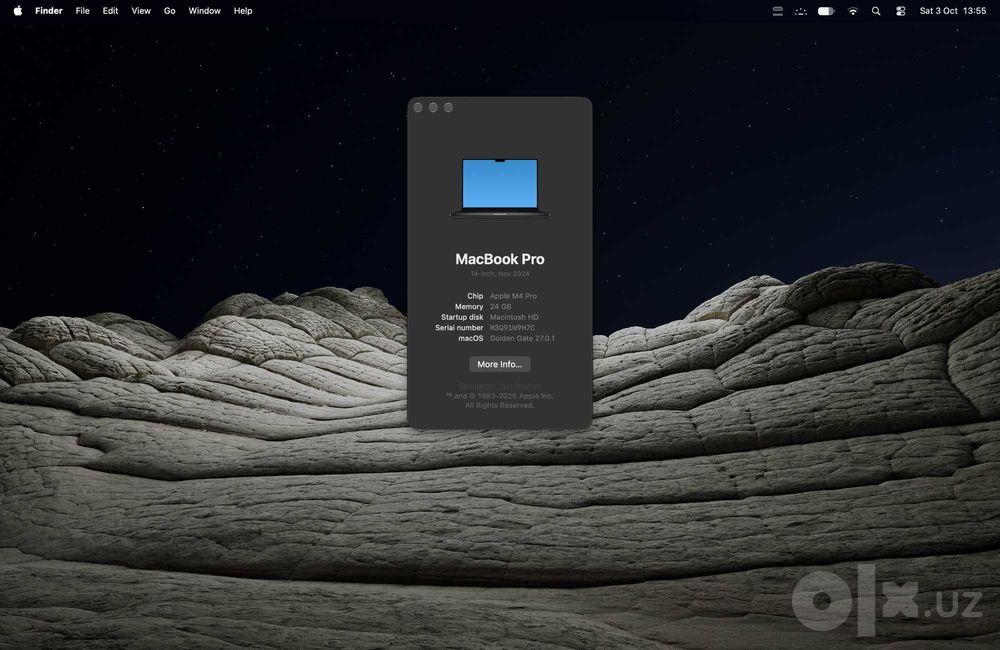Select the "Golden Gate 27.0.1" macOS version
Screen dimensions: 1000x650
522,339
